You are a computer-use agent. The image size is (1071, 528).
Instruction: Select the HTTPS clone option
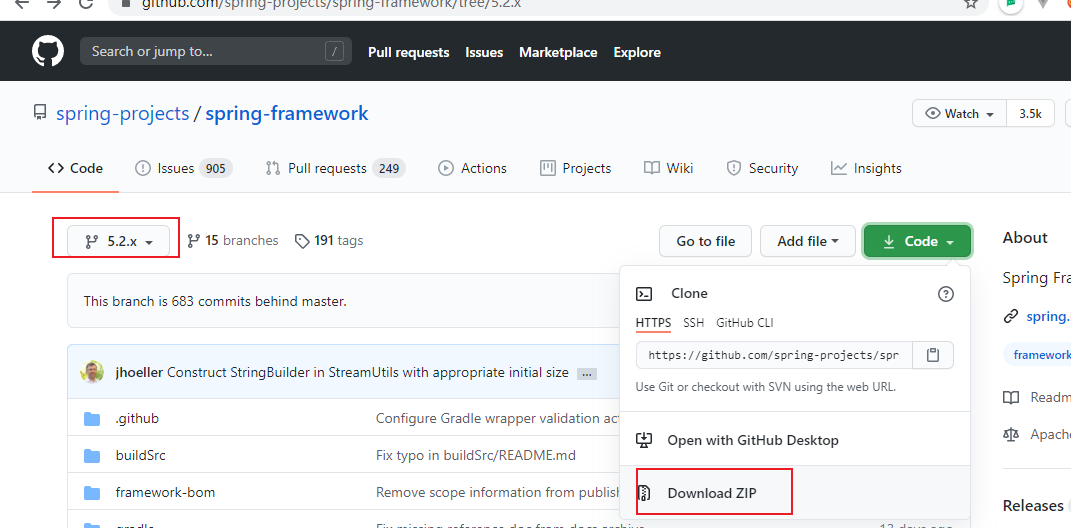click(x=654, y=323)
